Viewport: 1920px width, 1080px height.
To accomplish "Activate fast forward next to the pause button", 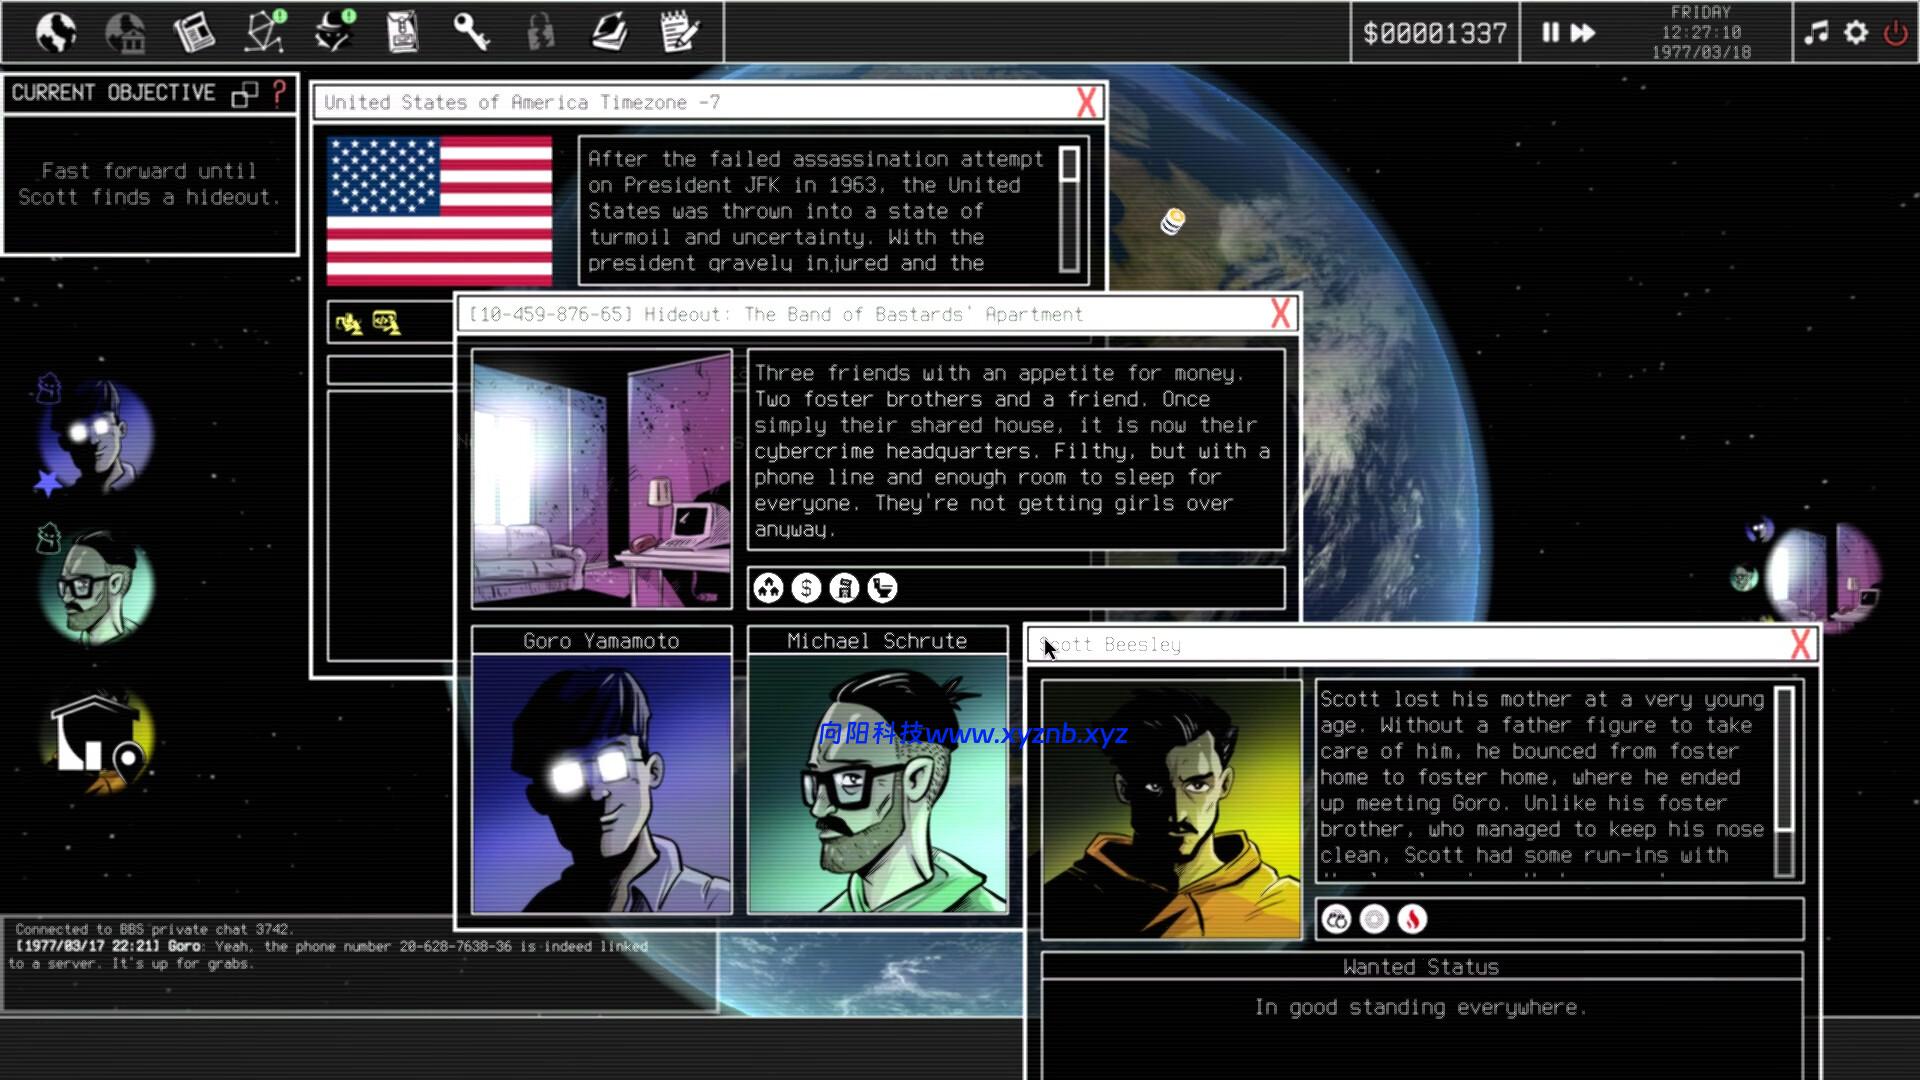I will (x=1583, y=32).
